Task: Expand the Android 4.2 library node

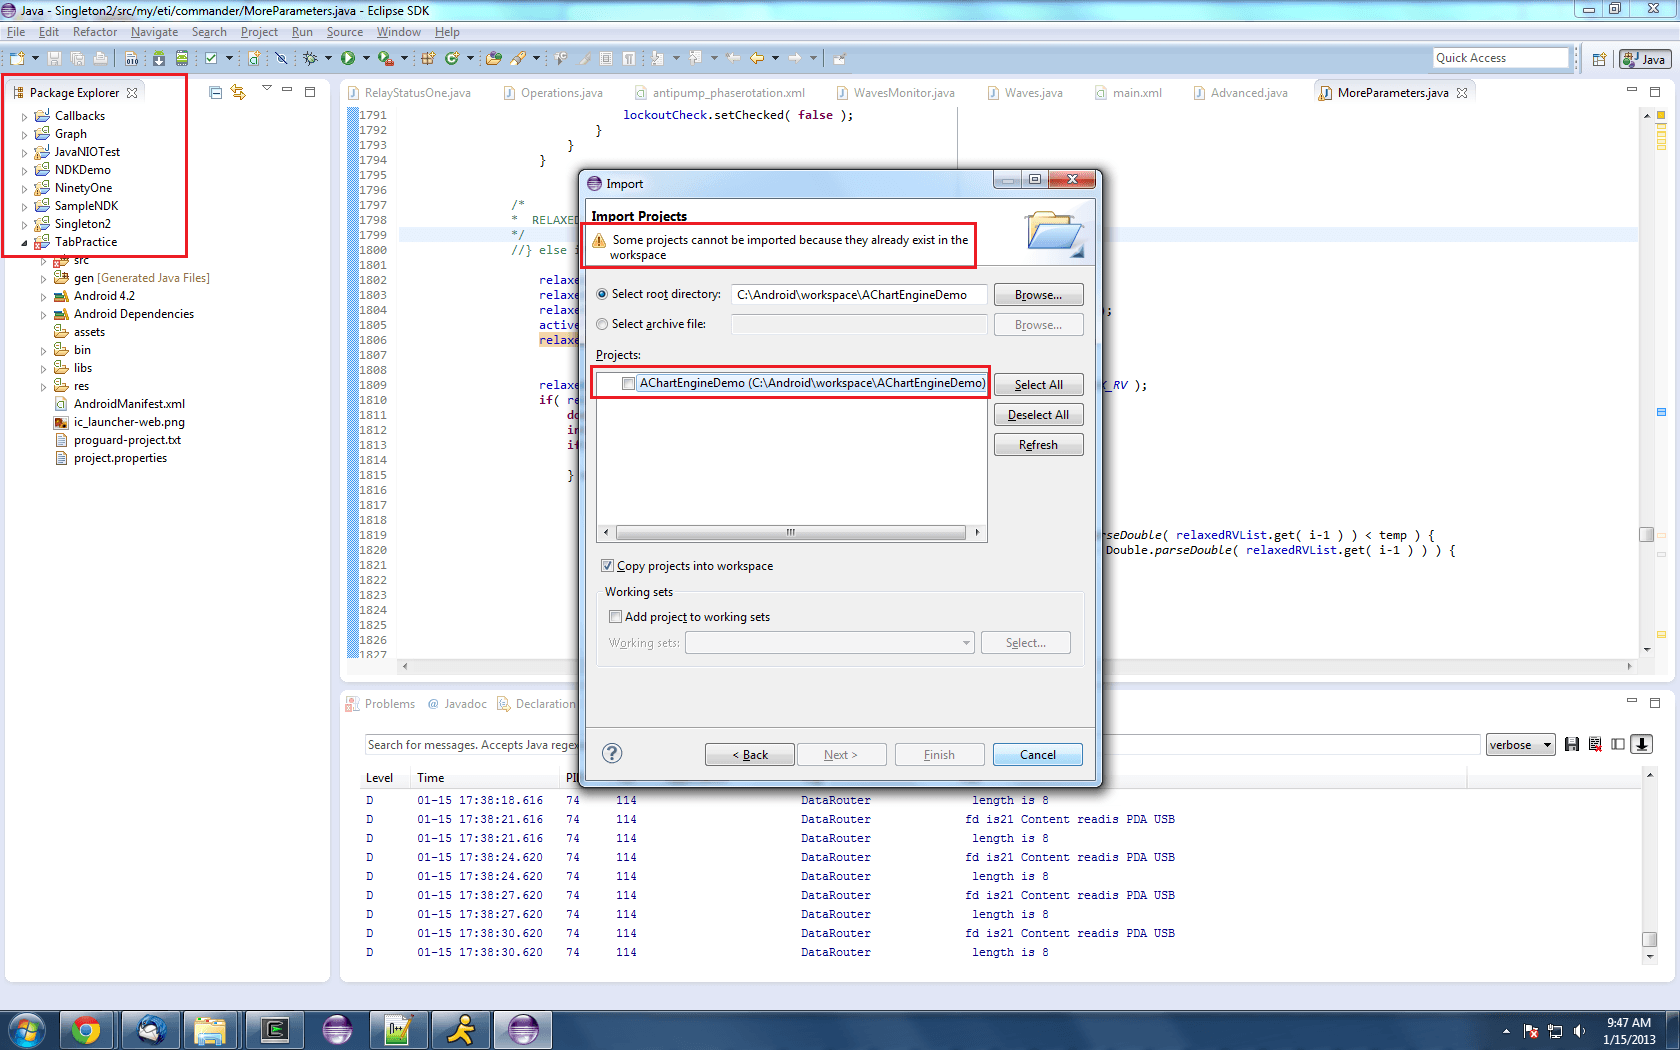Action: [43, 297]
